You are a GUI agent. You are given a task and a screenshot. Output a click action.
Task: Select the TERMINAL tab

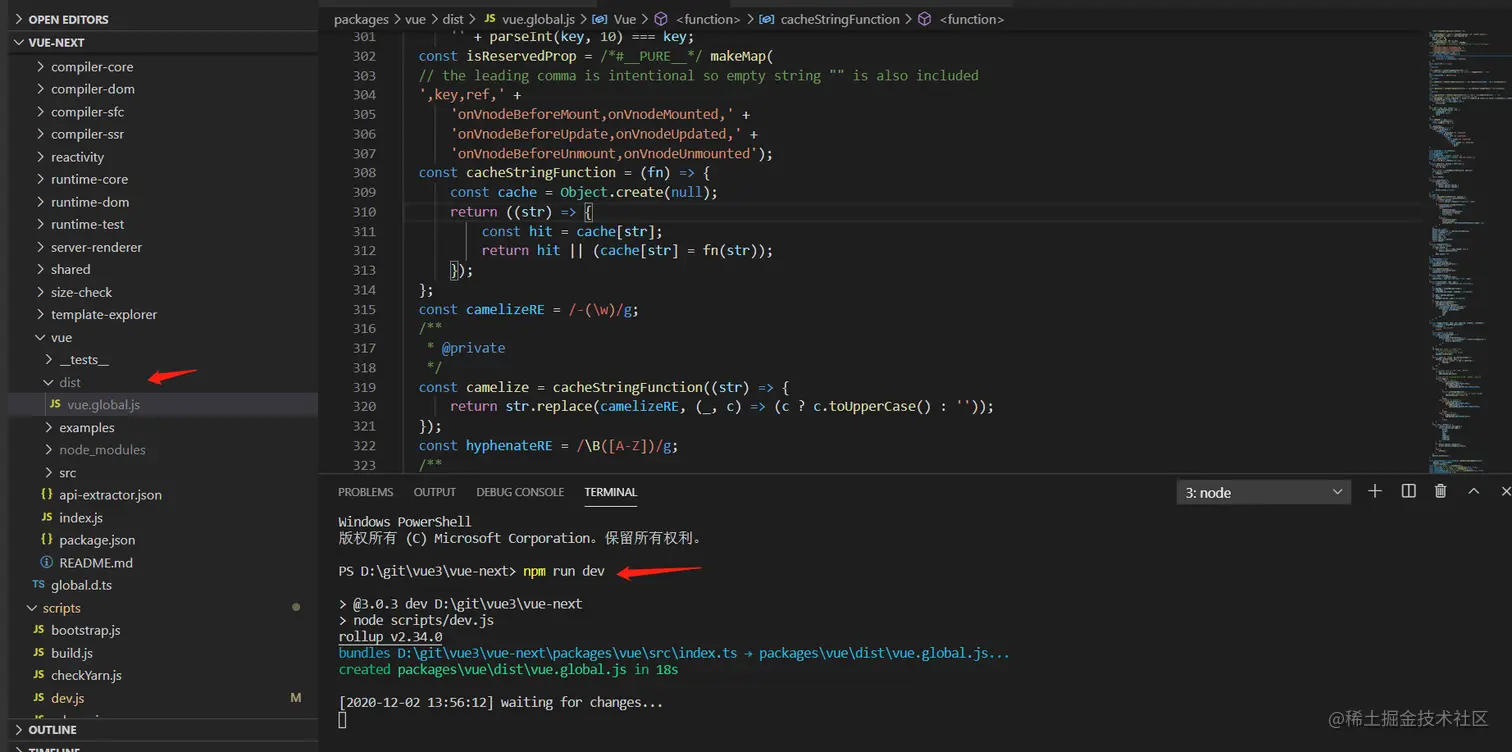click(611, 492)
